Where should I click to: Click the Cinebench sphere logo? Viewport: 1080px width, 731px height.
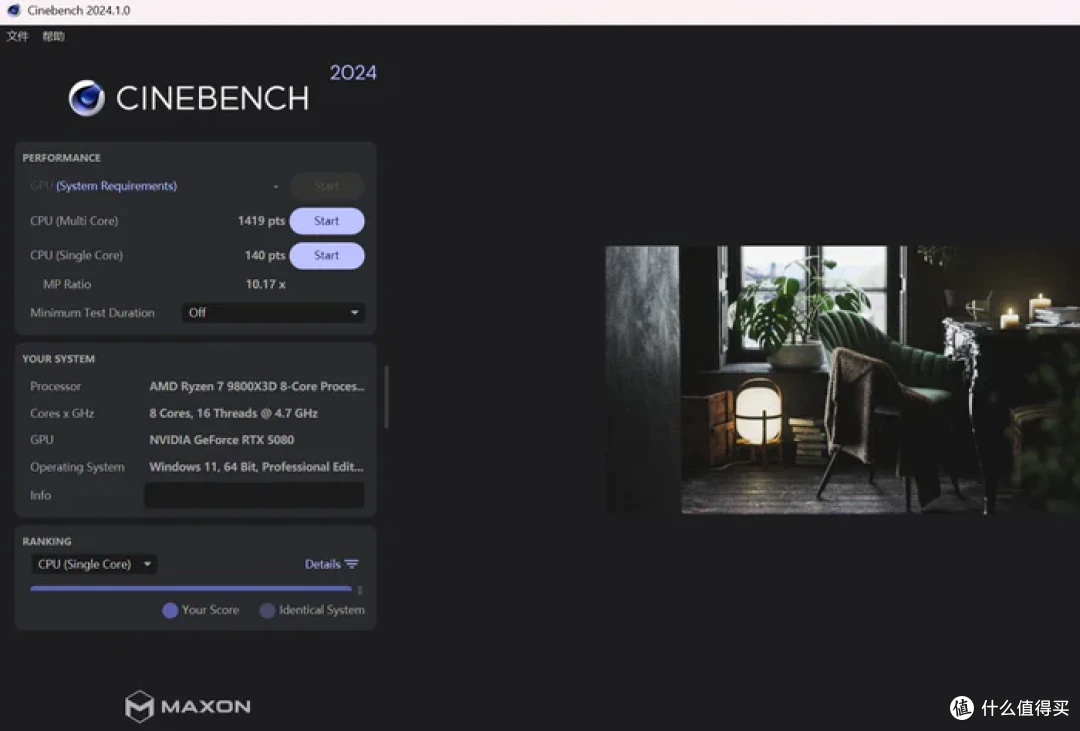(87, 98)
